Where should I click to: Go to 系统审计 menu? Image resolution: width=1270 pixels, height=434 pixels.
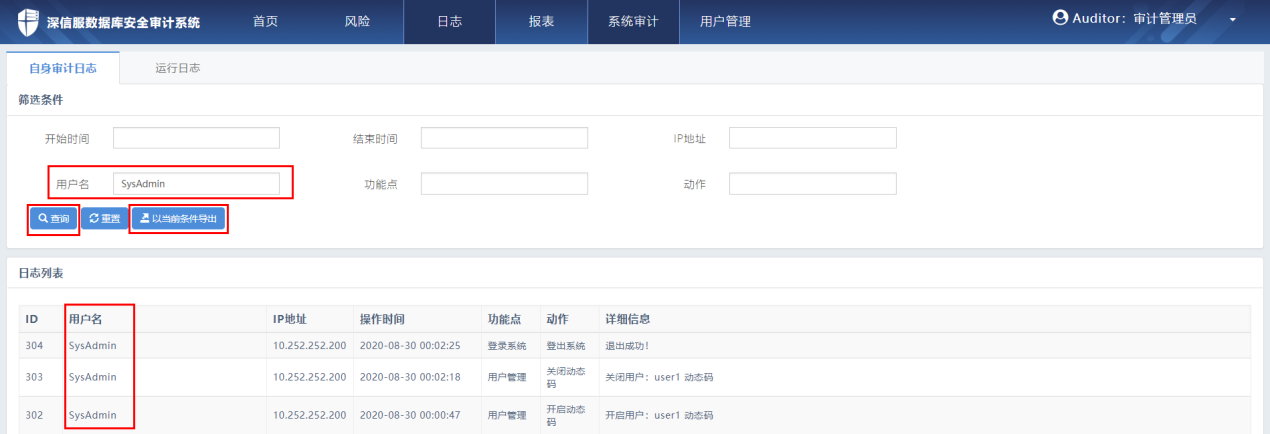coord(633,21)
